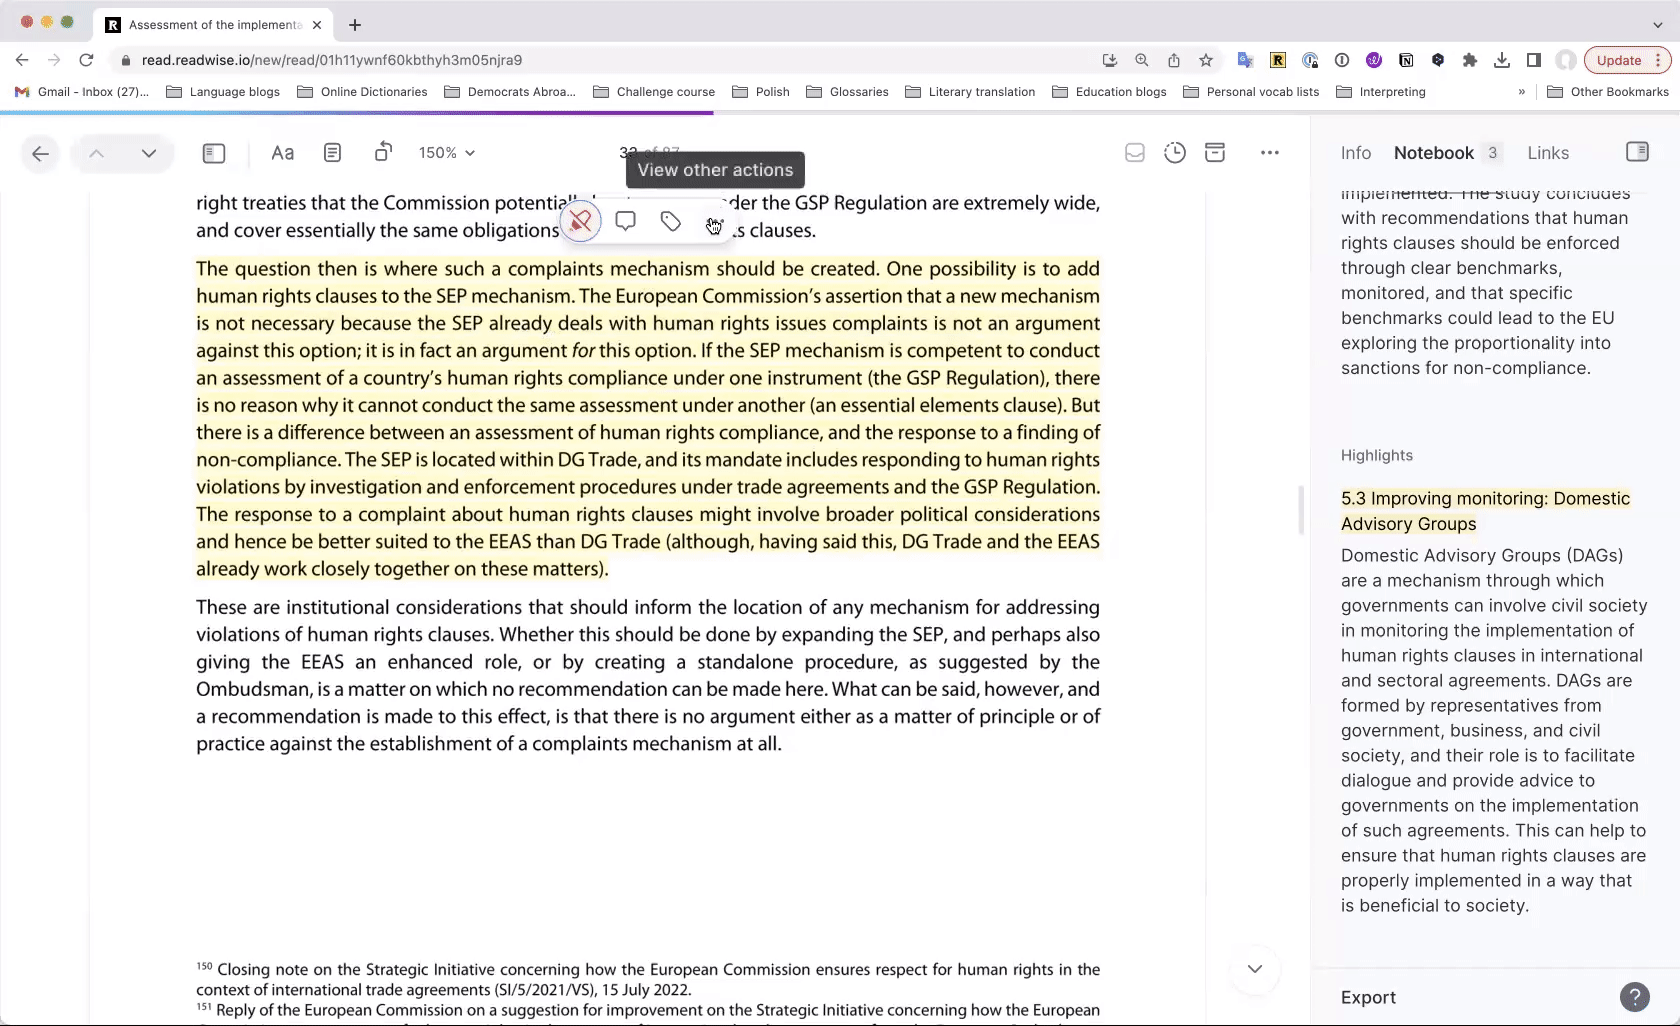Open browser downloads icon

tap(1502, 60)
